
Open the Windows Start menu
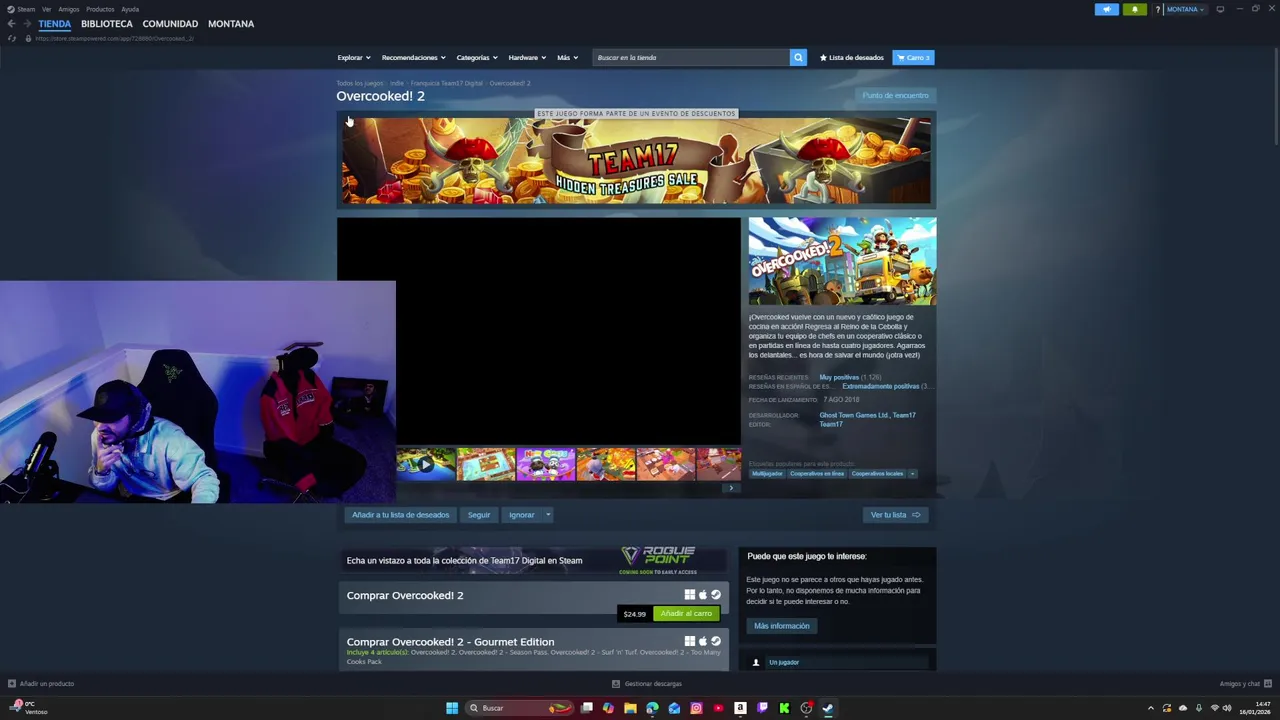[452, 708]
